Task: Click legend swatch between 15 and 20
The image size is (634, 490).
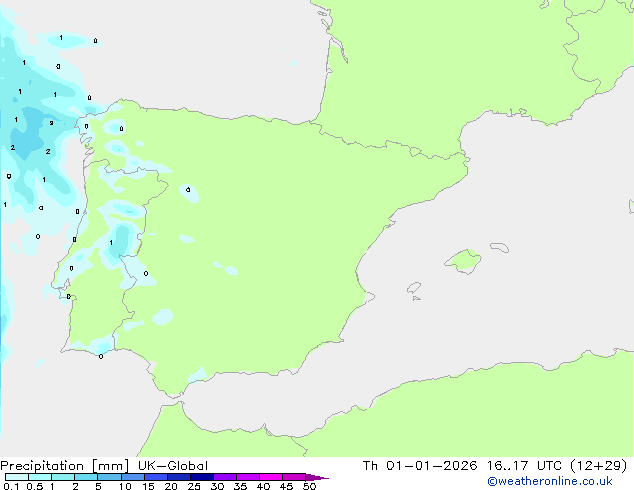Action: tap(156, 477)
